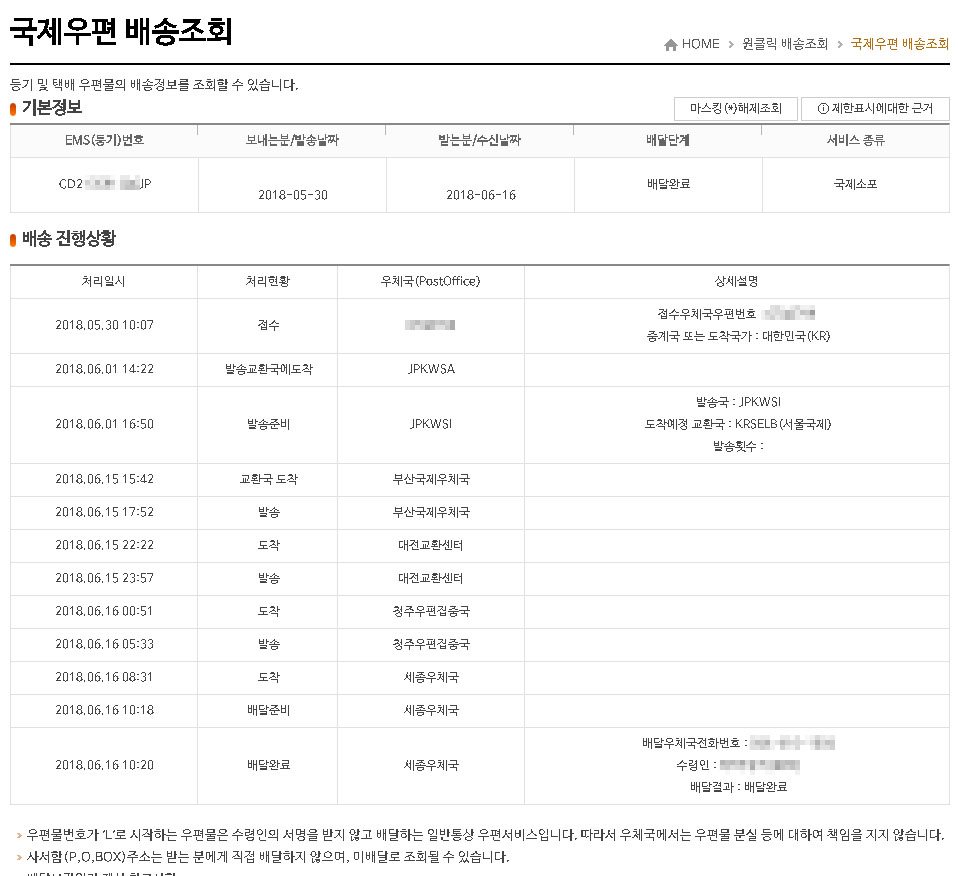This screenshot has height=876, width=958.
Task: Click the JPKWSA post office cell
Action: [x=431, y=370]
